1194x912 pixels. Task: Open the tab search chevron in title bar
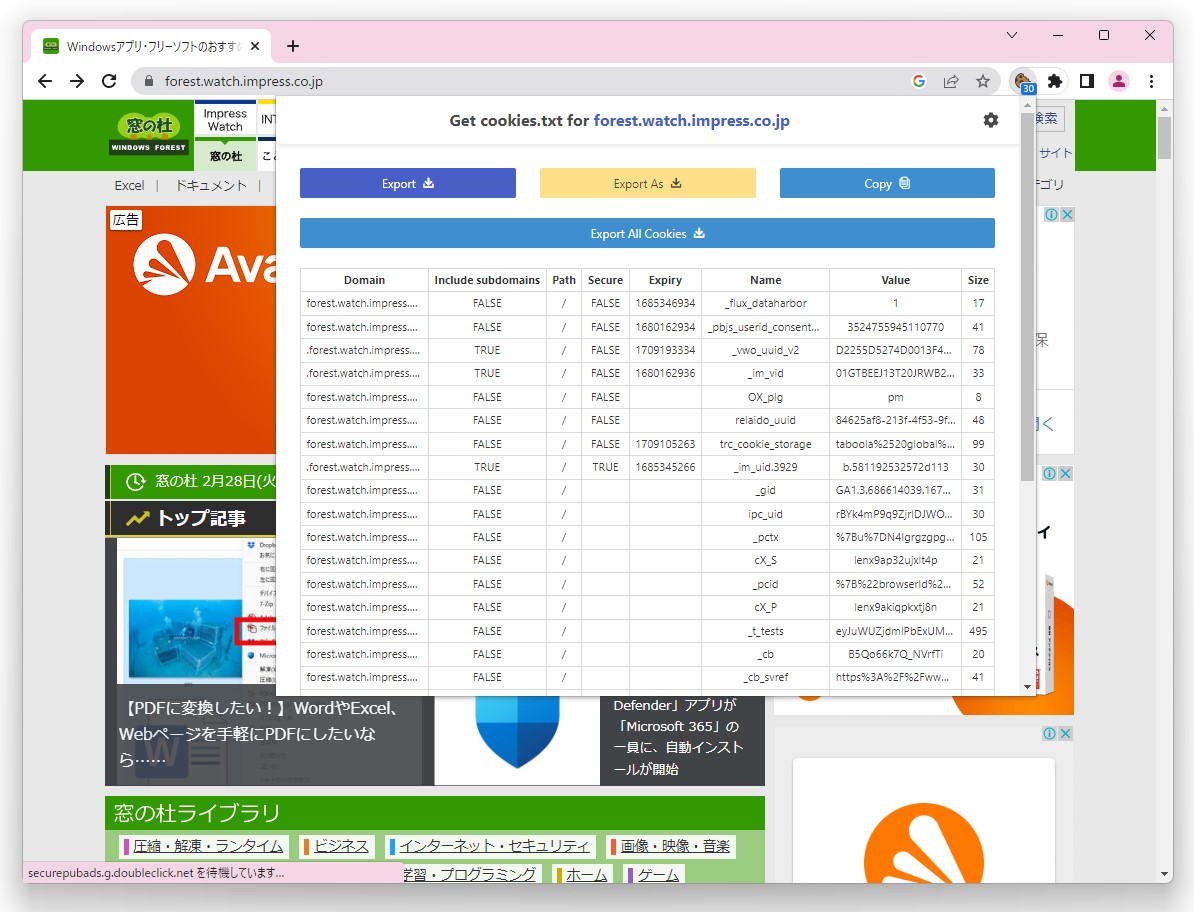[1012, 35]
